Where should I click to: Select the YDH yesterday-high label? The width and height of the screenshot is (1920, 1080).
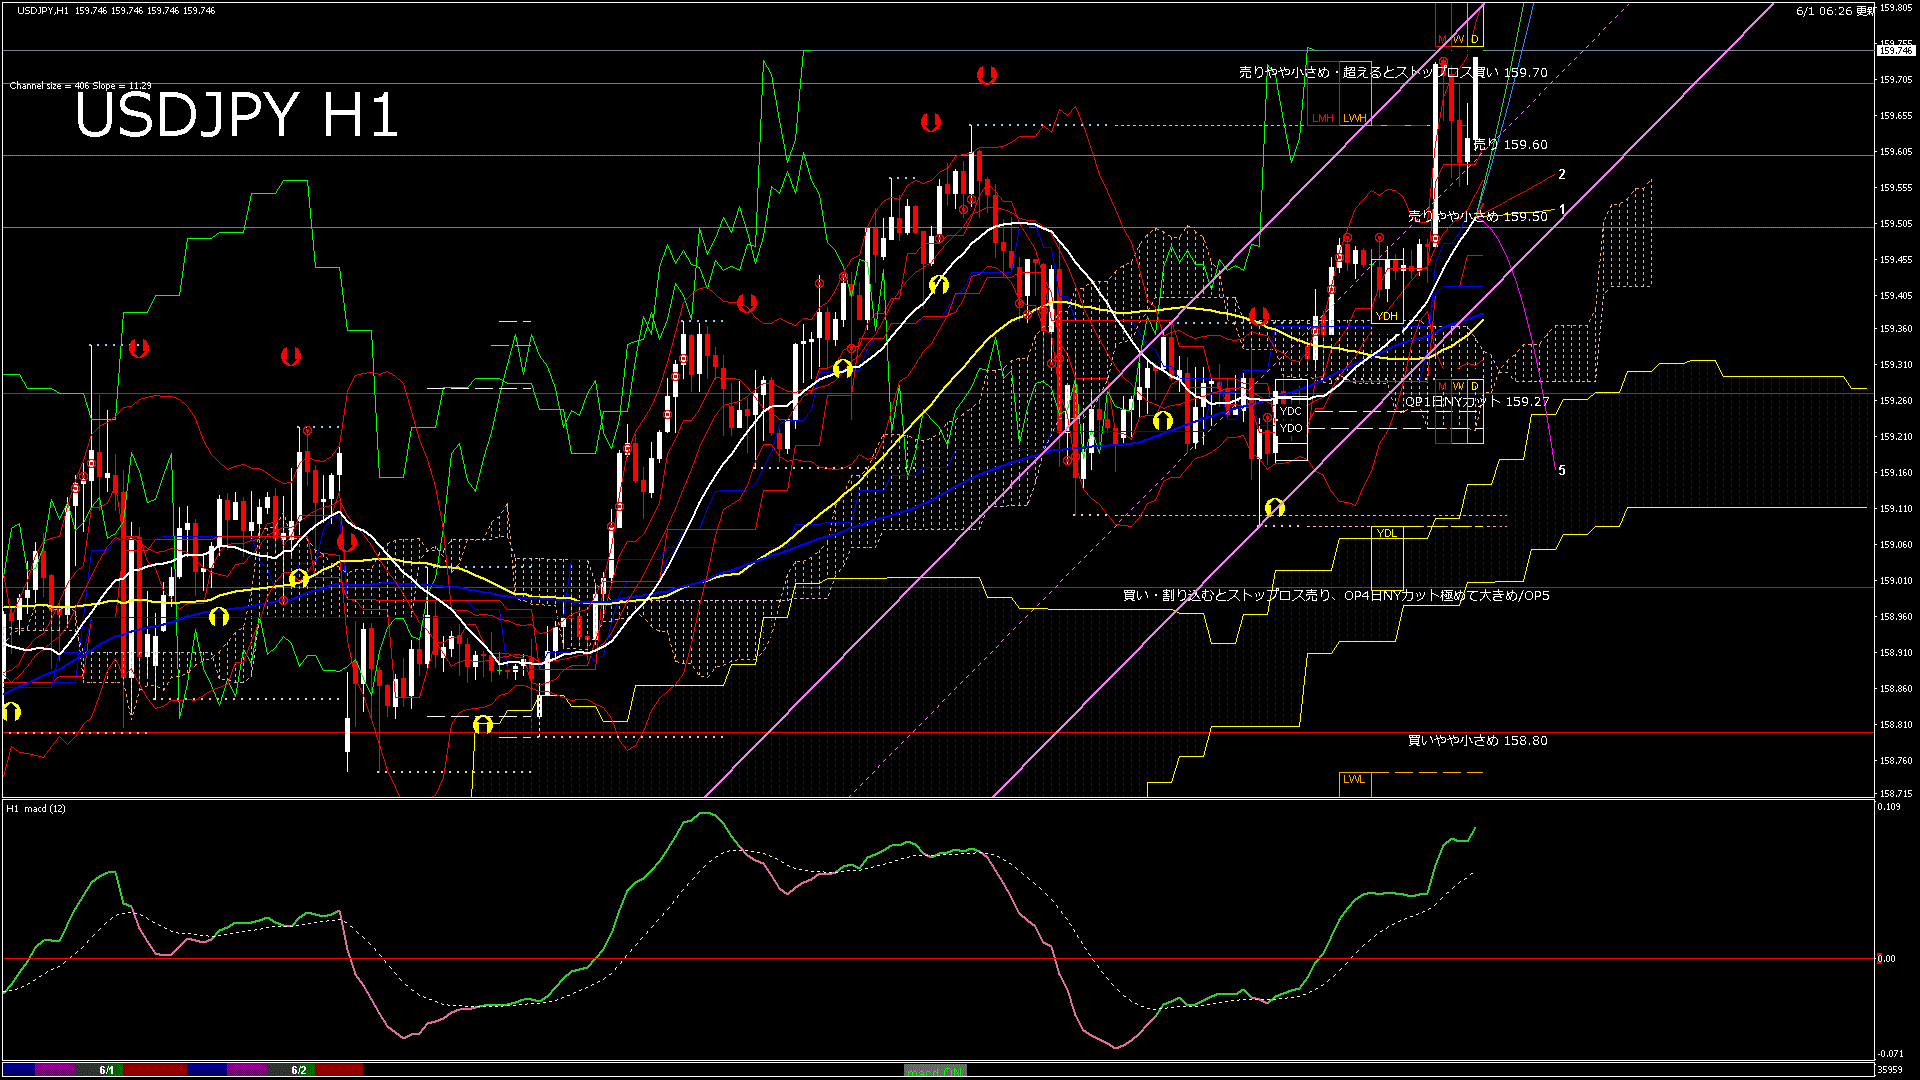(1386, 316)
